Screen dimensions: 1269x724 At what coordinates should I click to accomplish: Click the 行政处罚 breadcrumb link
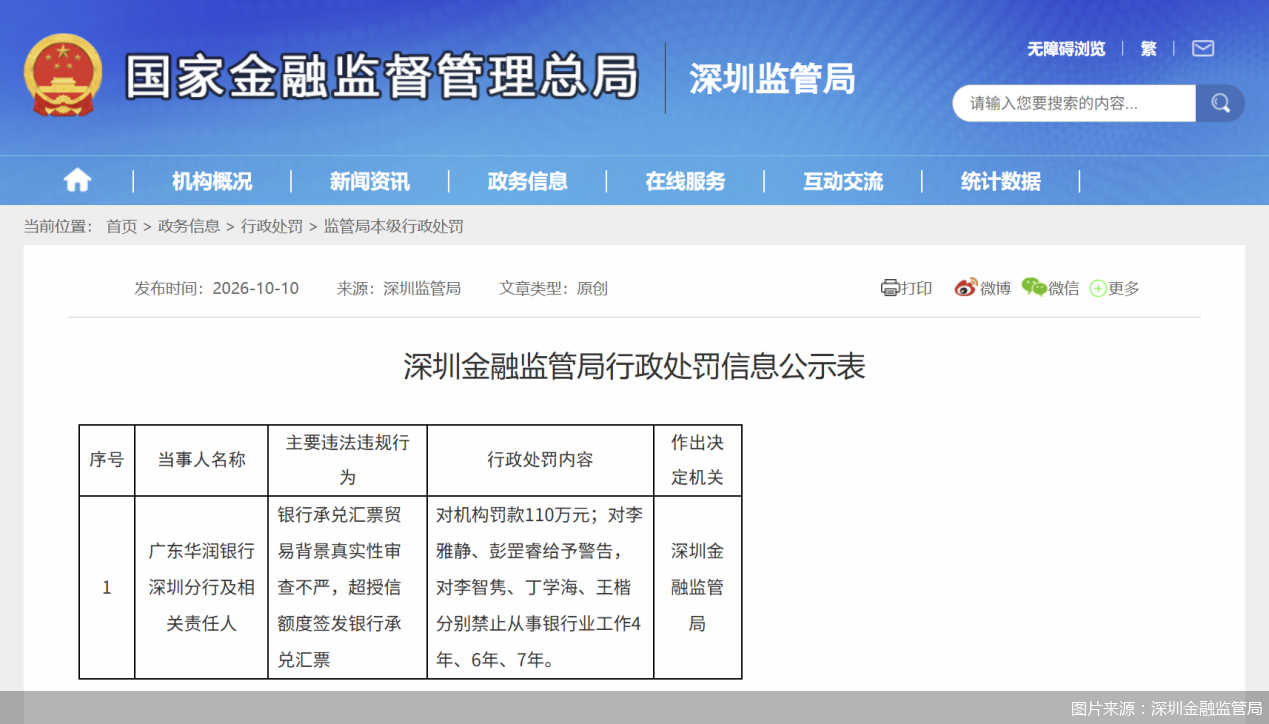click(272, 226)
